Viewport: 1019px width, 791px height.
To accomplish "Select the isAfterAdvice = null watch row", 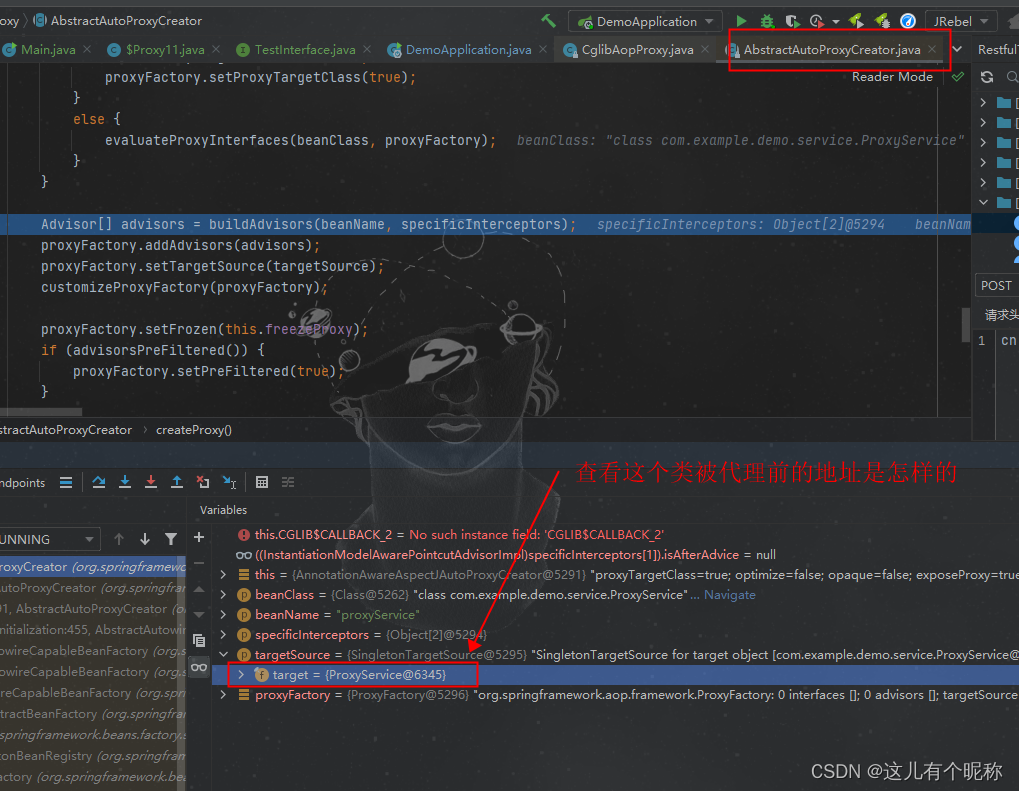I will pos(615,555).
